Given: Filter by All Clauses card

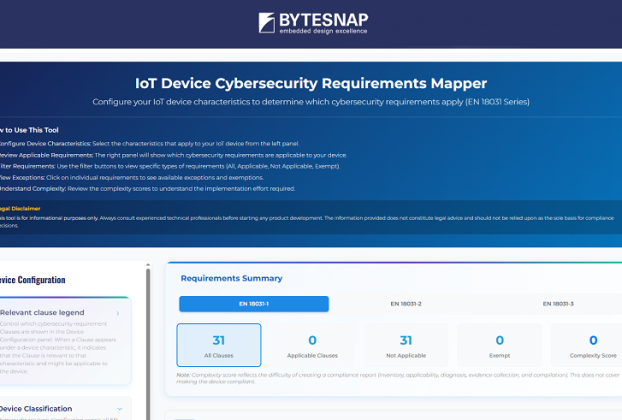Looking at the screenshot, I should click(219, 345).
